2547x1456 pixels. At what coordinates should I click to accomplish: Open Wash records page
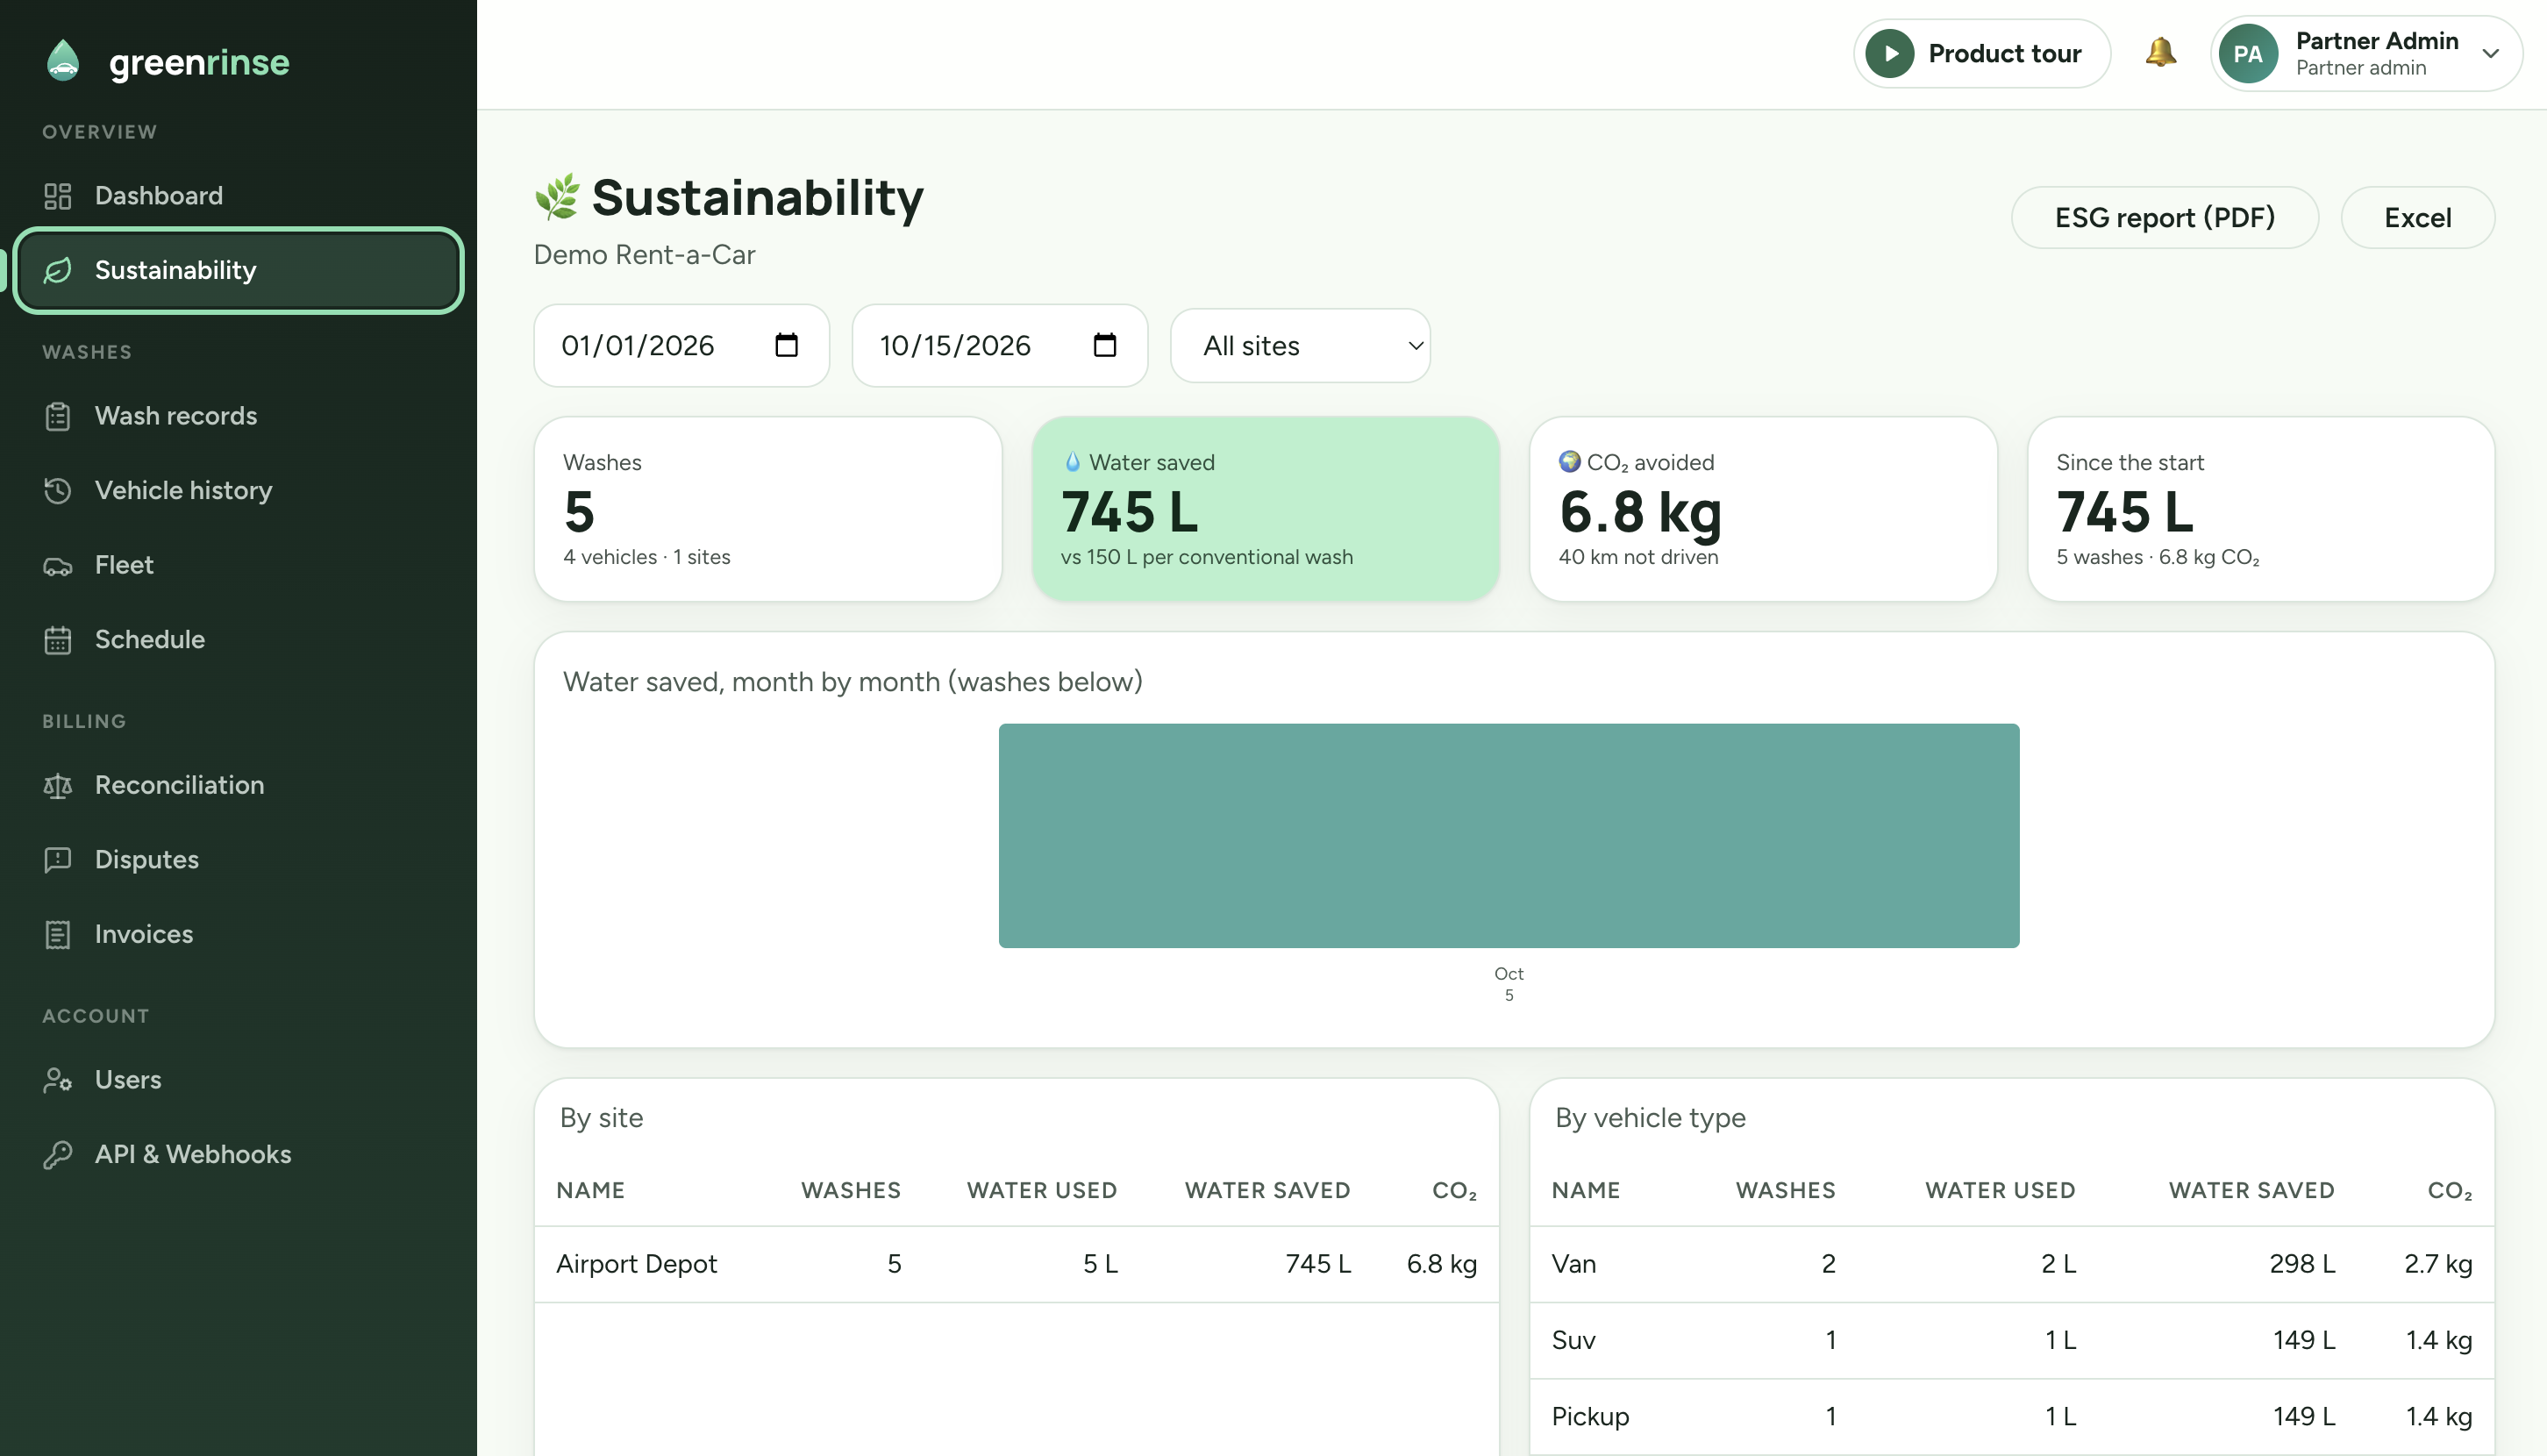[238, 416]
